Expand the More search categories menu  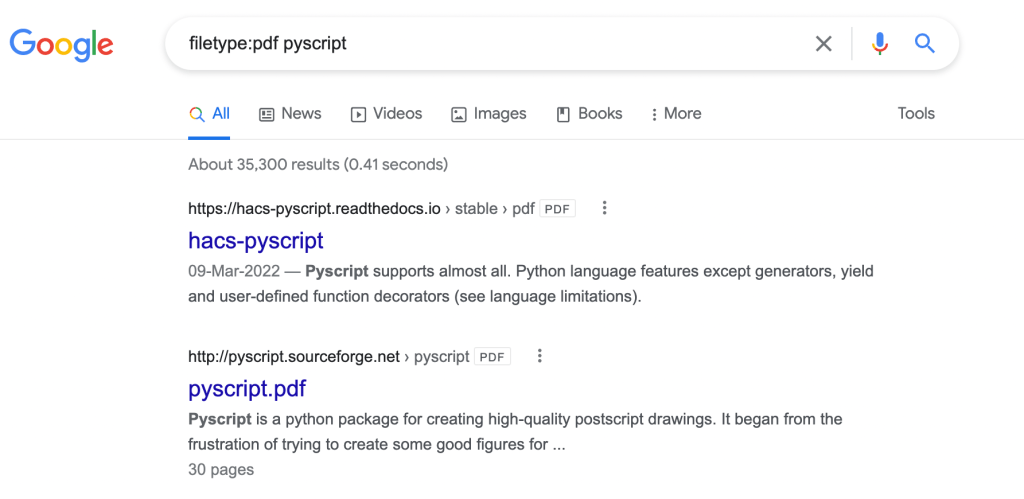675,114
